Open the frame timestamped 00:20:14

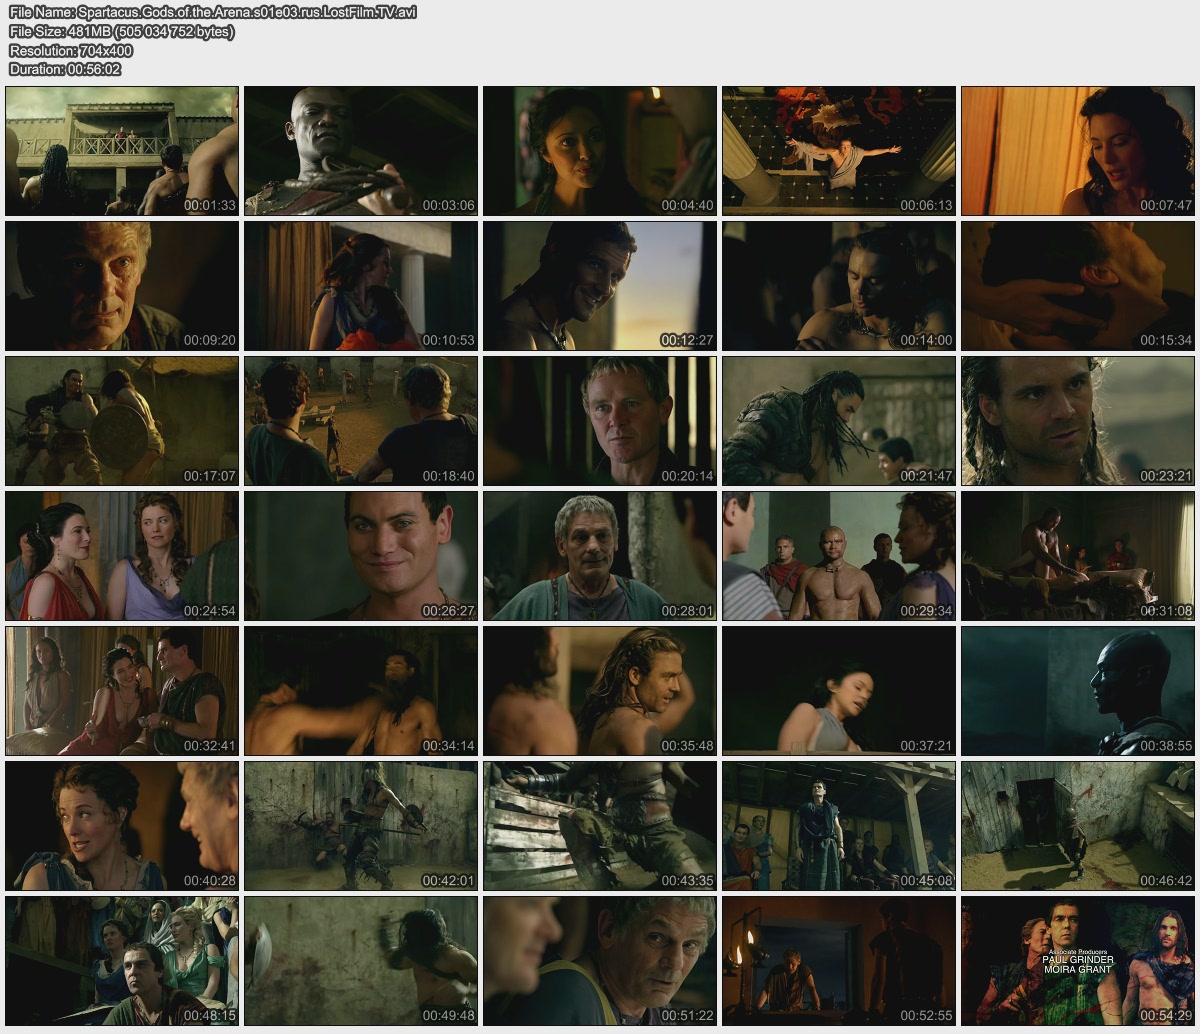pos(600,421)
